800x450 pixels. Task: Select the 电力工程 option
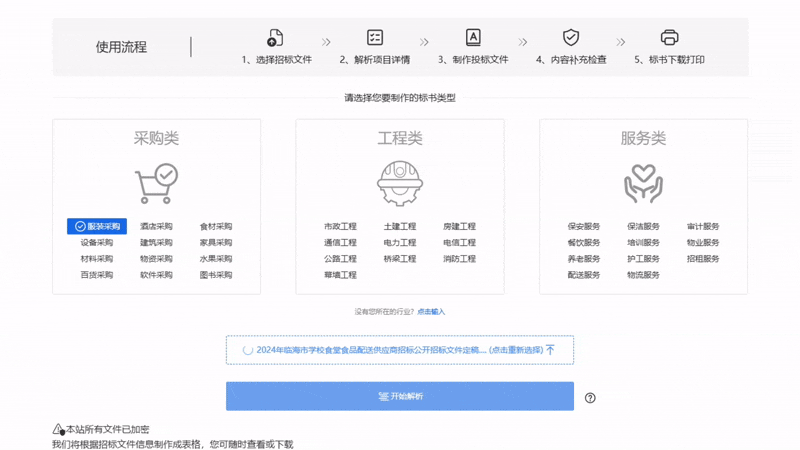[400, 243]
